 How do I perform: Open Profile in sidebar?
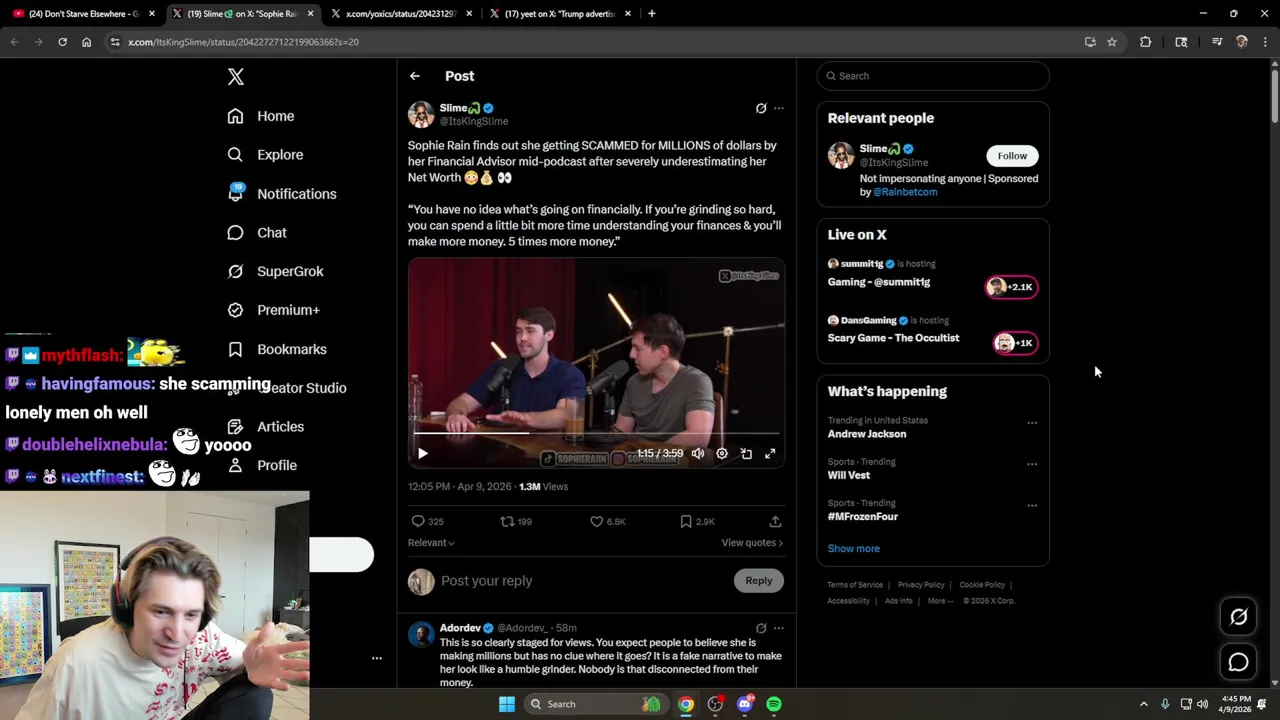pyautogui.click(x=262, y=466)
